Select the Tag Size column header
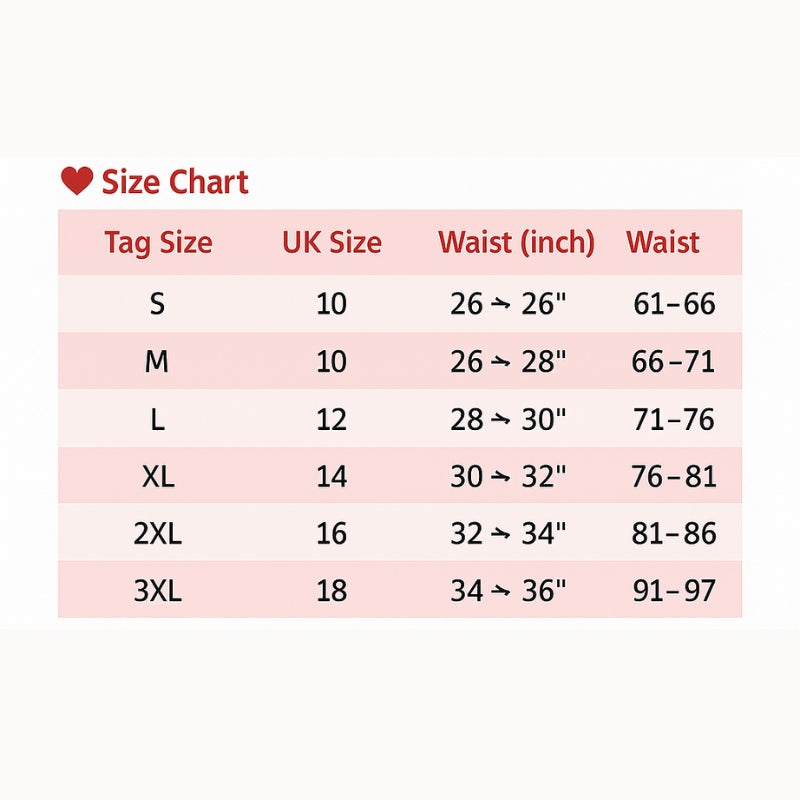The height and width of the screenshot is (800, 800). pyautogui.click(x=158, y=243)
